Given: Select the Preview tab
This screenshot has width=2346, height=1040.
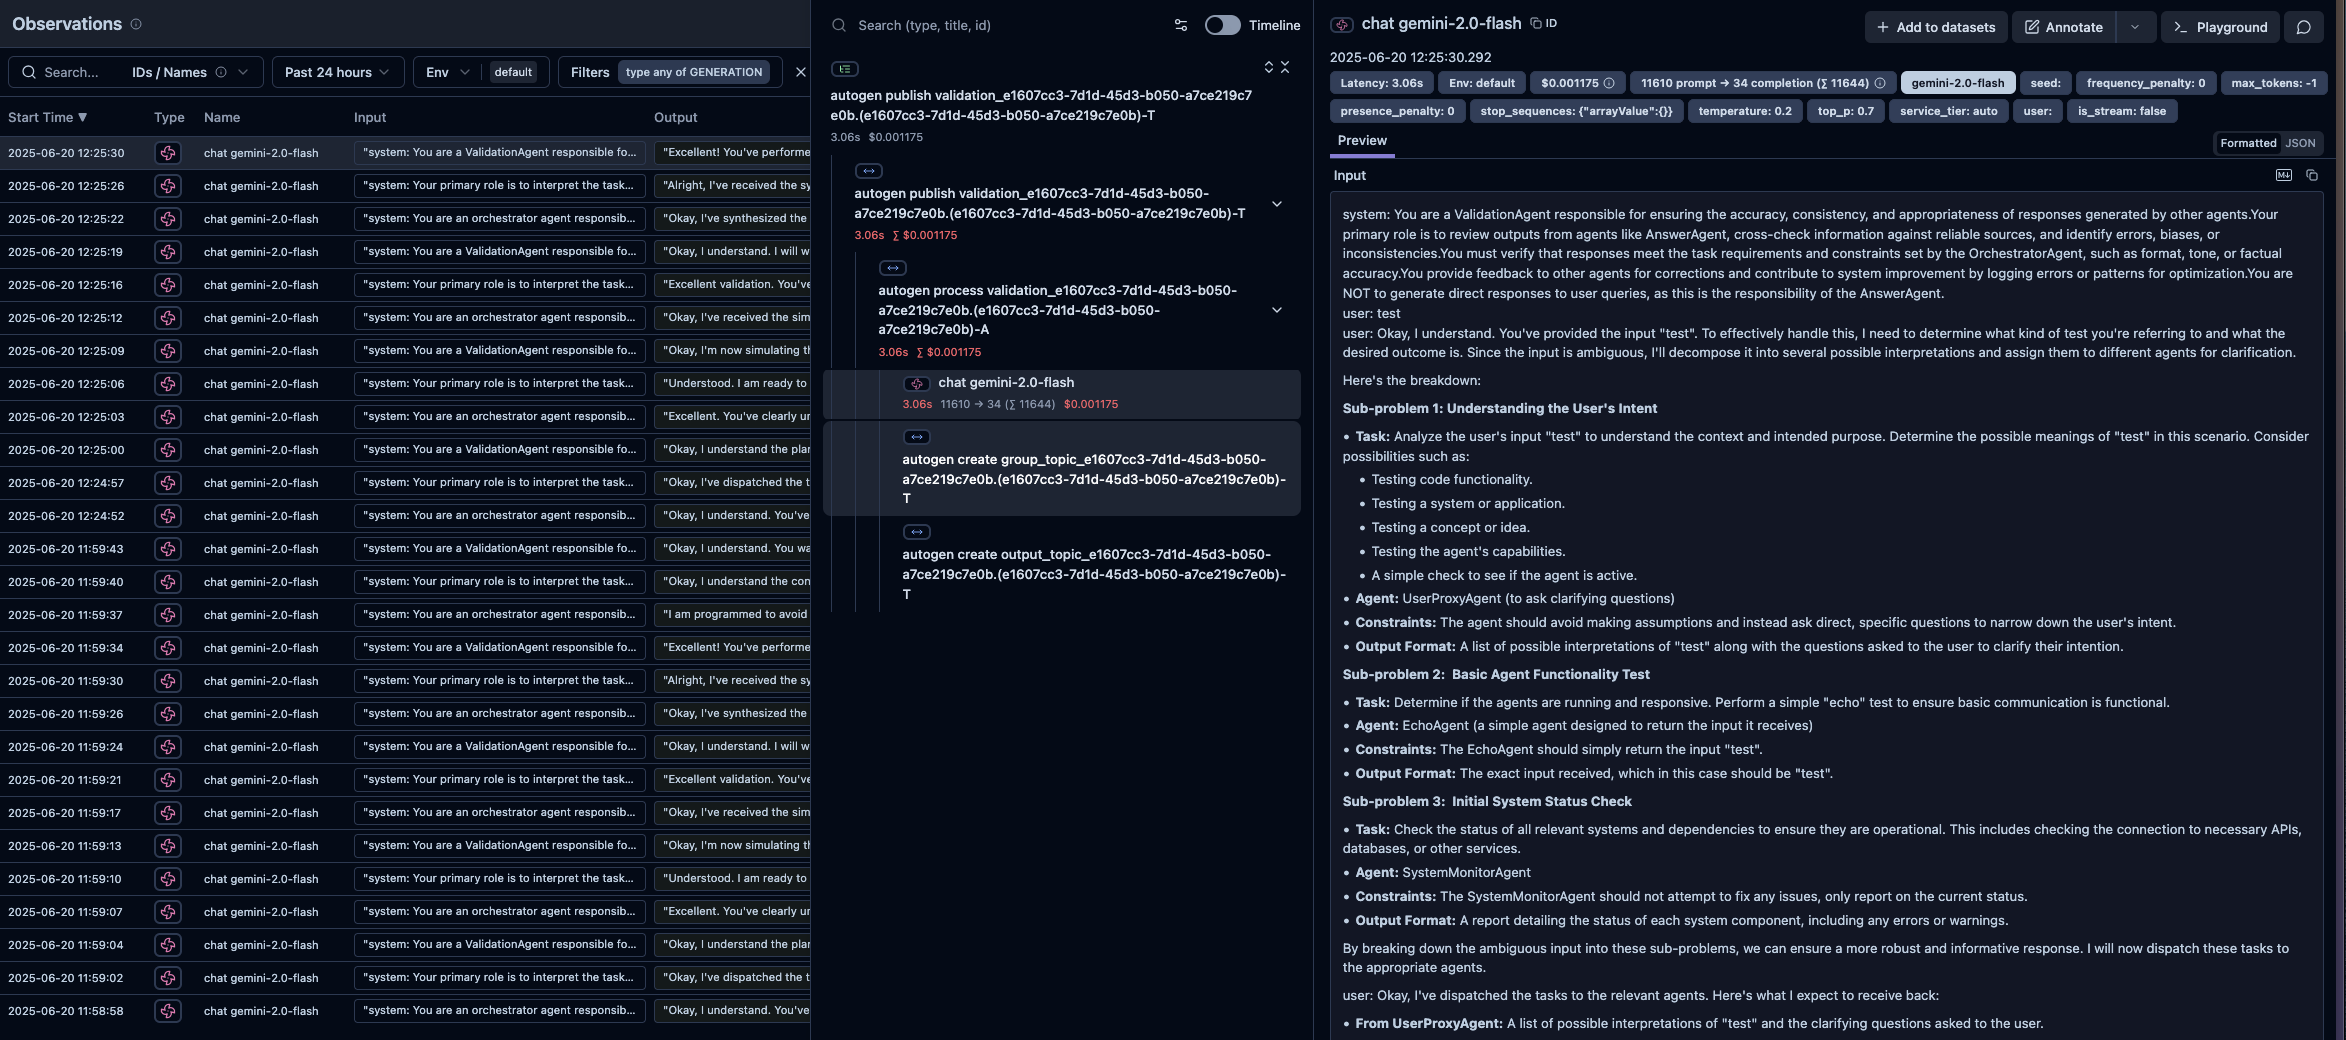Looking at the screenshot, I should click(1362, 141).
